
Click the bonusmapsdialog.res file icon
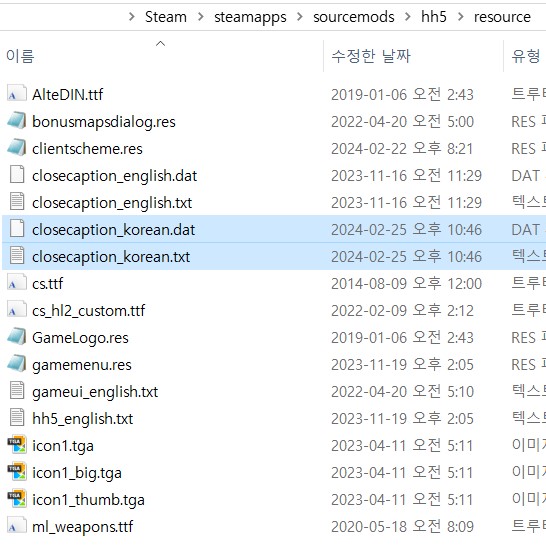[16, 121]
